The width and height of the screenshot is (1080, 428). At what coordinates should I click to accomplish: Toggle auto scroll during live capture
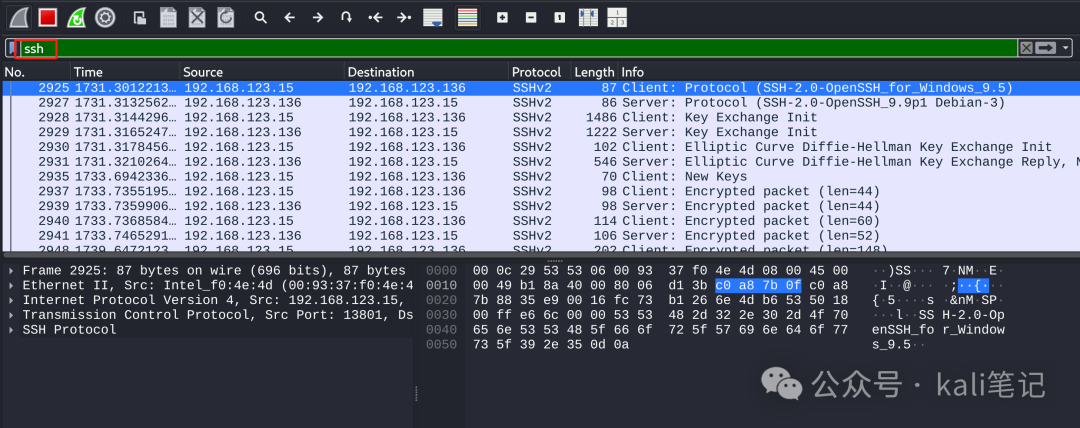tap(433, 17)
